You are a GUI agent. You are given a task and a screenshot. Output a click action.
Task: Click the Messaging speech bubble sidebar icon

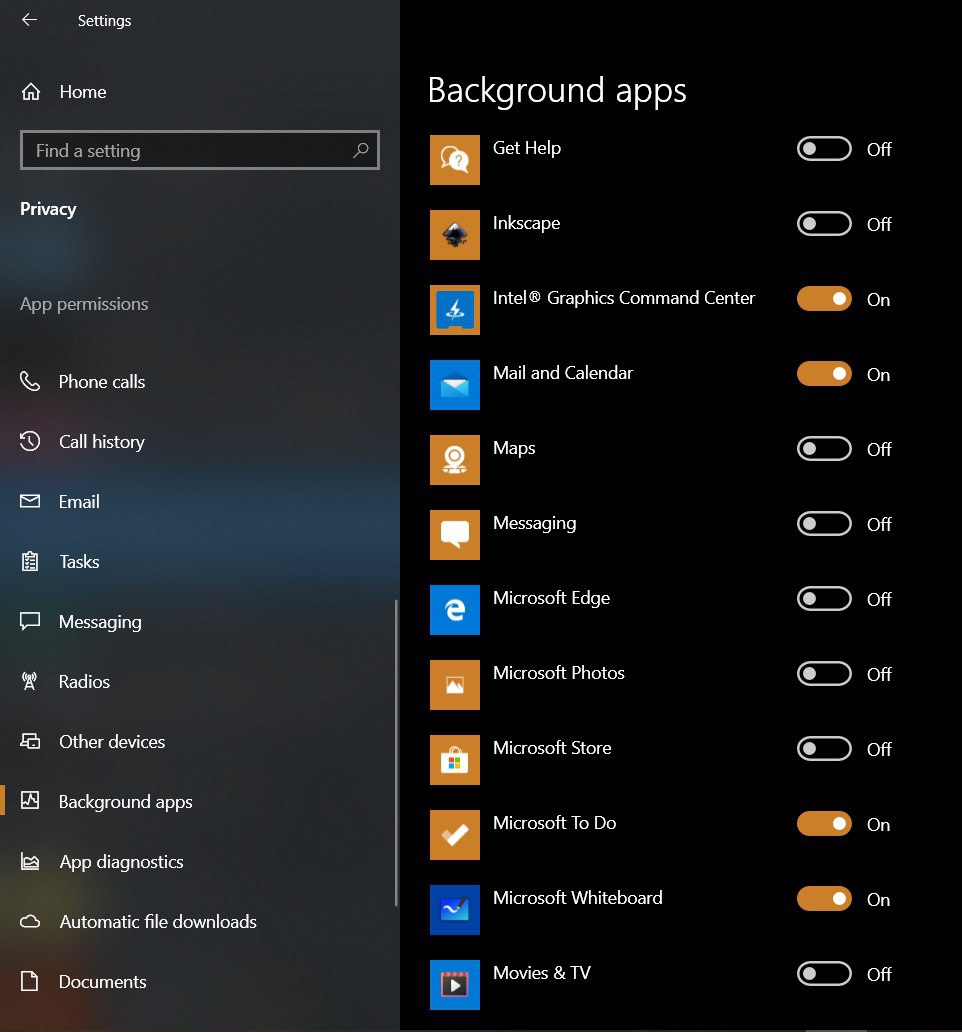tap(30, 621)
